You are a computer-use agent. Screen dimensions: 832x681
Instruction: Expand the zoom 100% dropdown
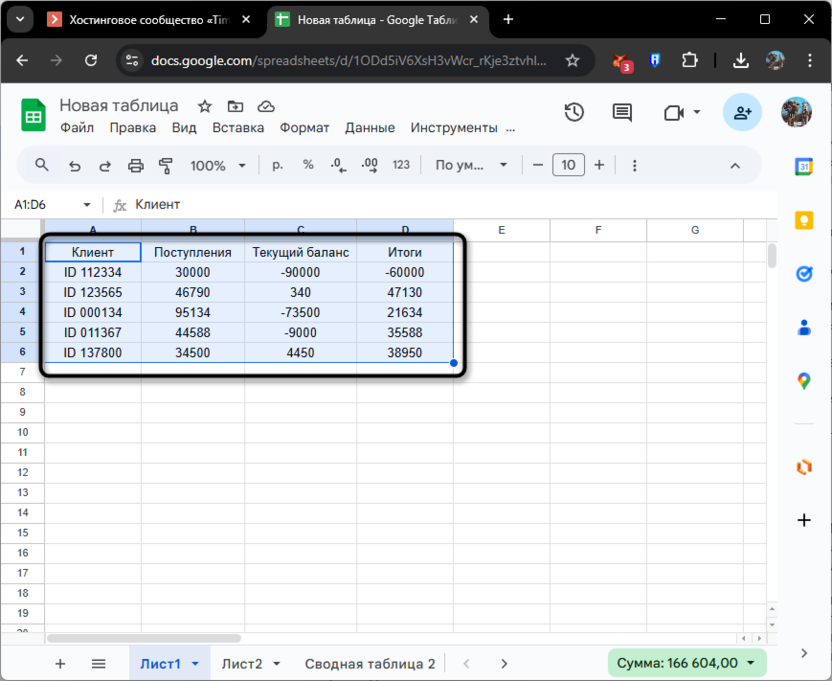tap(215, 166)
